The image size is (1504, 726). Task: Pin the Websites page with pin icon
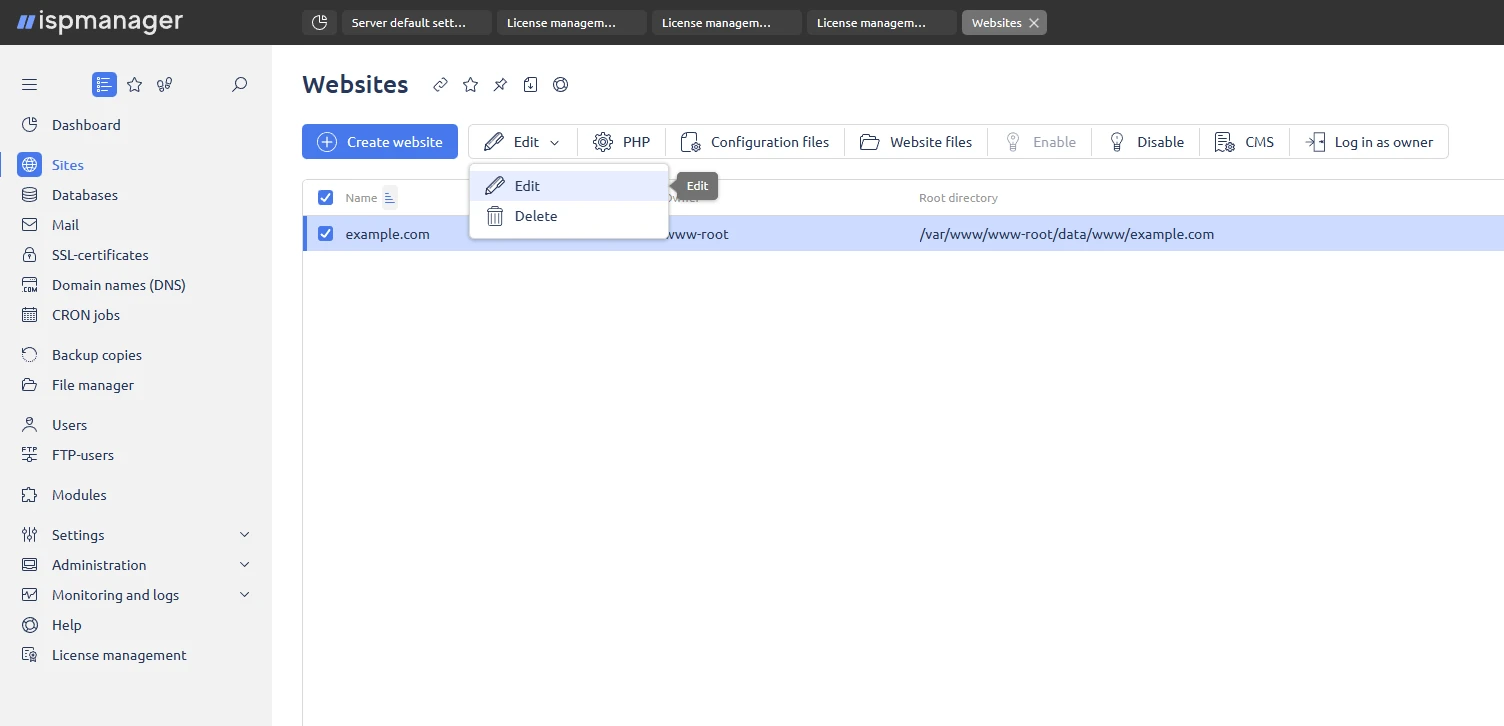[x=500, y=85]
